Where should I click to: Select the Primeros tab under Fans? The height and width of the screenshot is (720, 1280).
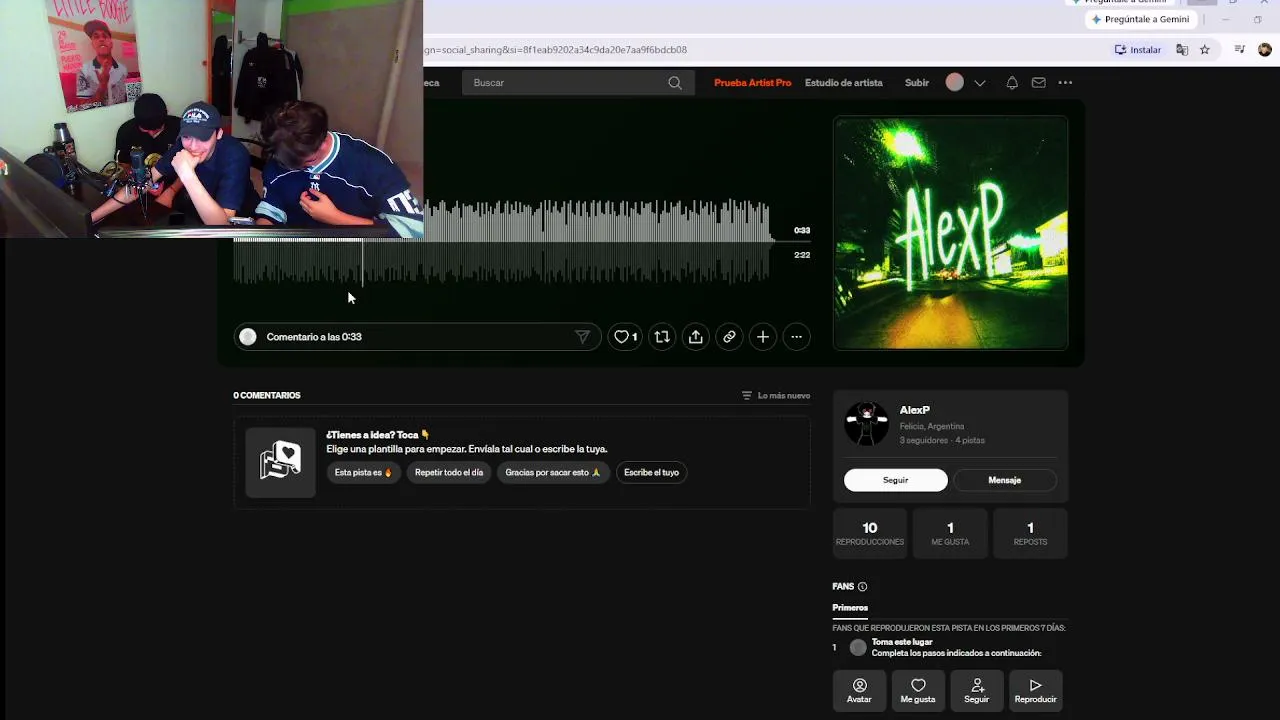coord(850,608)
